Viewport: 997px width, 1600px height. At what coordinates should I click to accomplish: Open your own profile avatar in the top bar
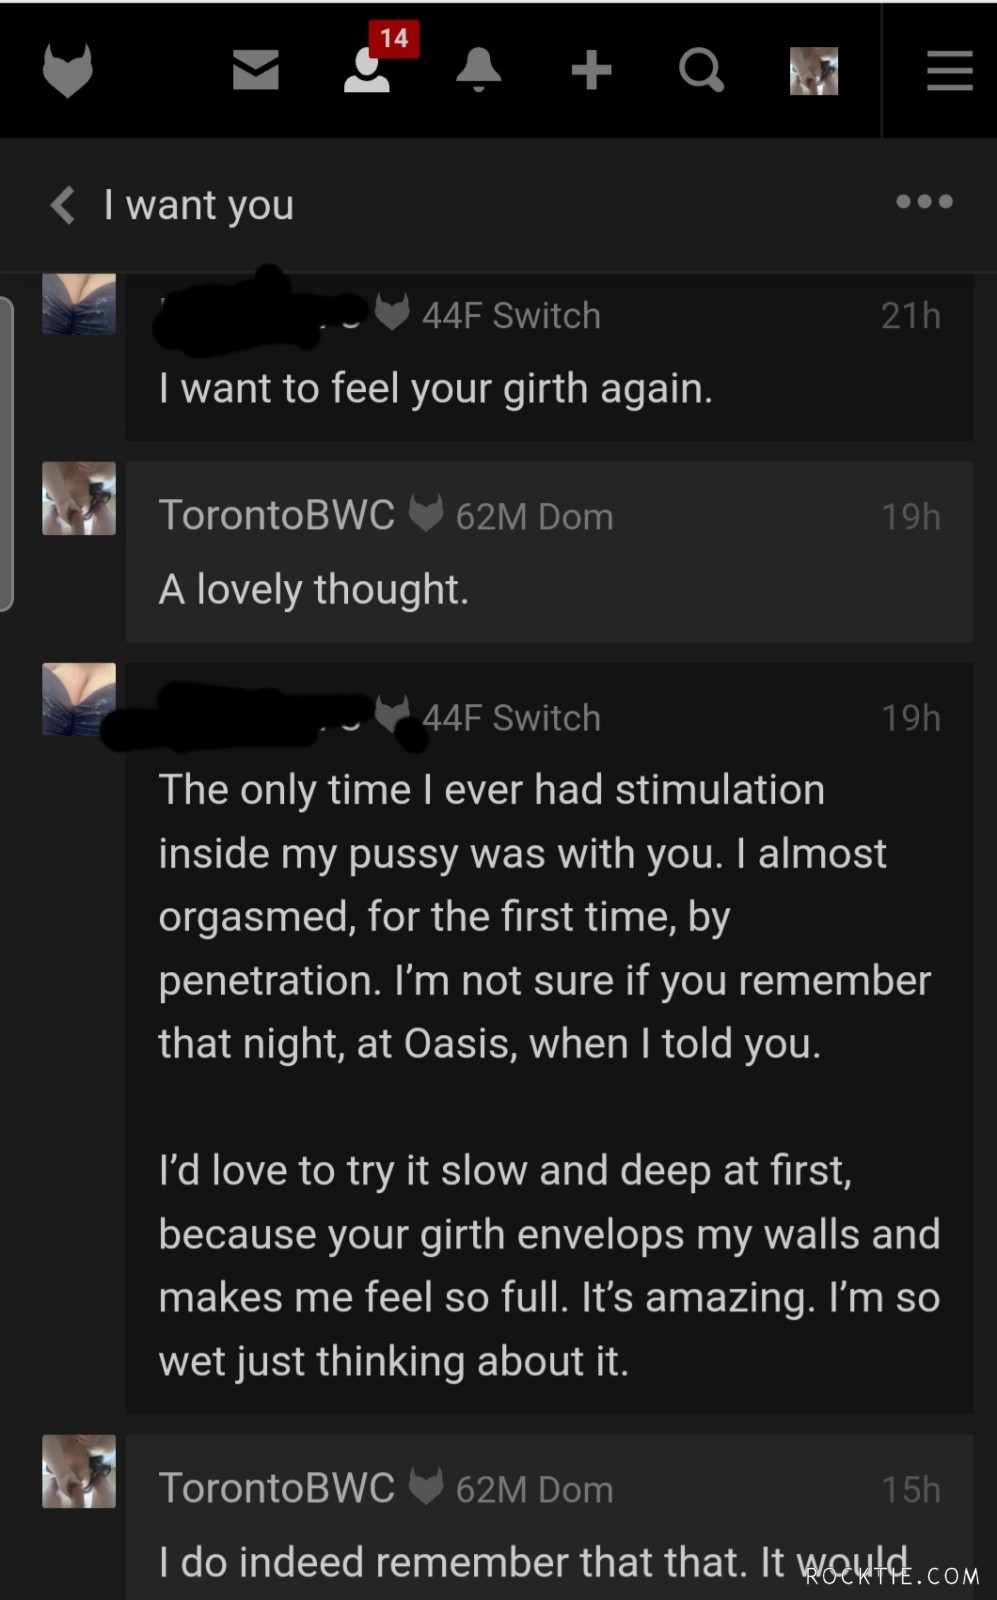point(813,70)
